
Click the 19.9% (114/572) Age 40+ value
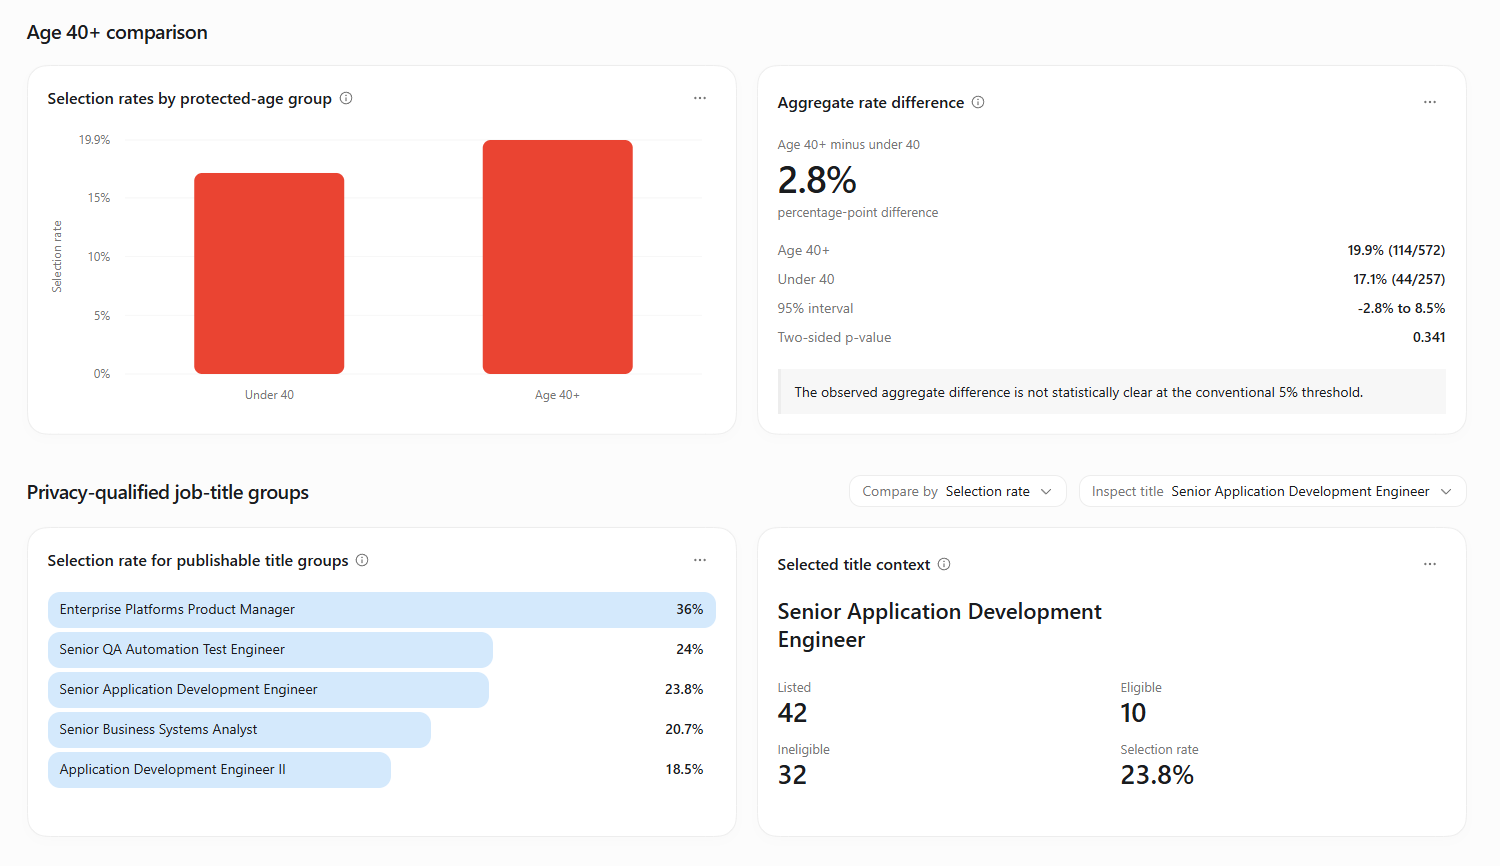point(1396,250)
